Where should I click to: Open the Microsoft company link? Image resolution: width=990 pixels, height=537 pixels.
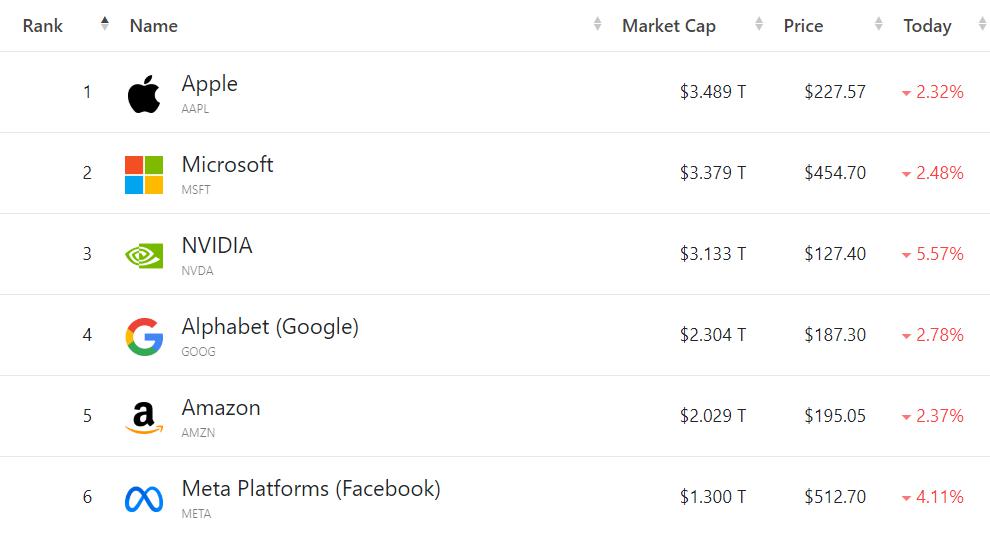pyautogui.click(x=227, y=165)
